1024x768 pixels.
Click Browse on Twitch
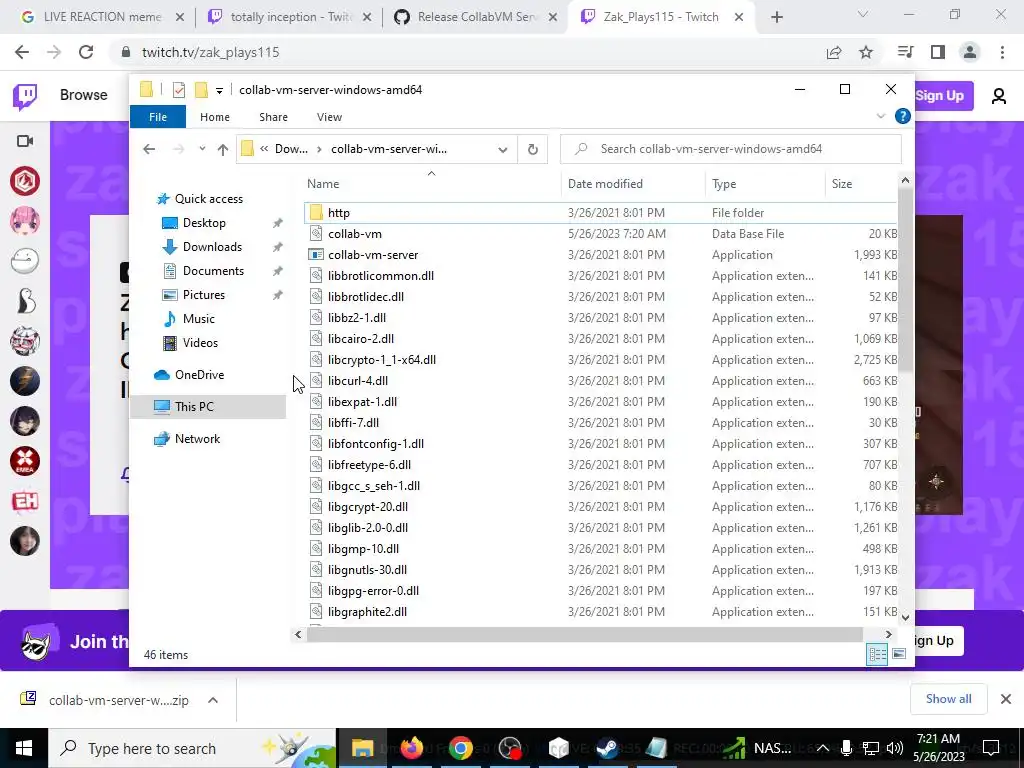84,95
